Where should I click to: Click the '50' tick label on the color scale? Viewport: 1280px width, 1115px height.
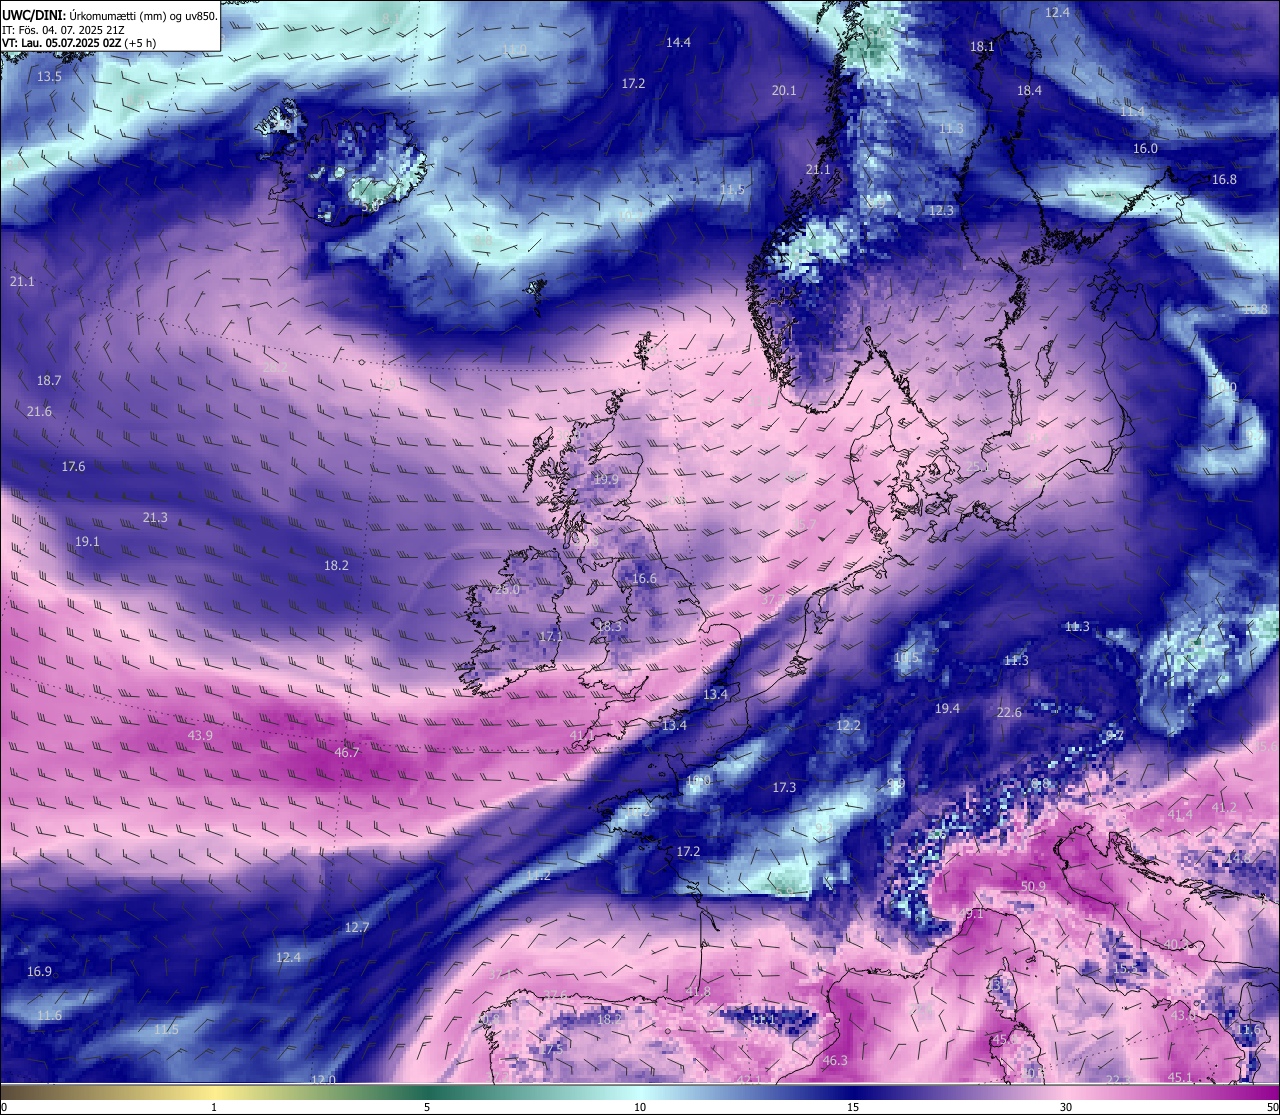[1271, 1107]
